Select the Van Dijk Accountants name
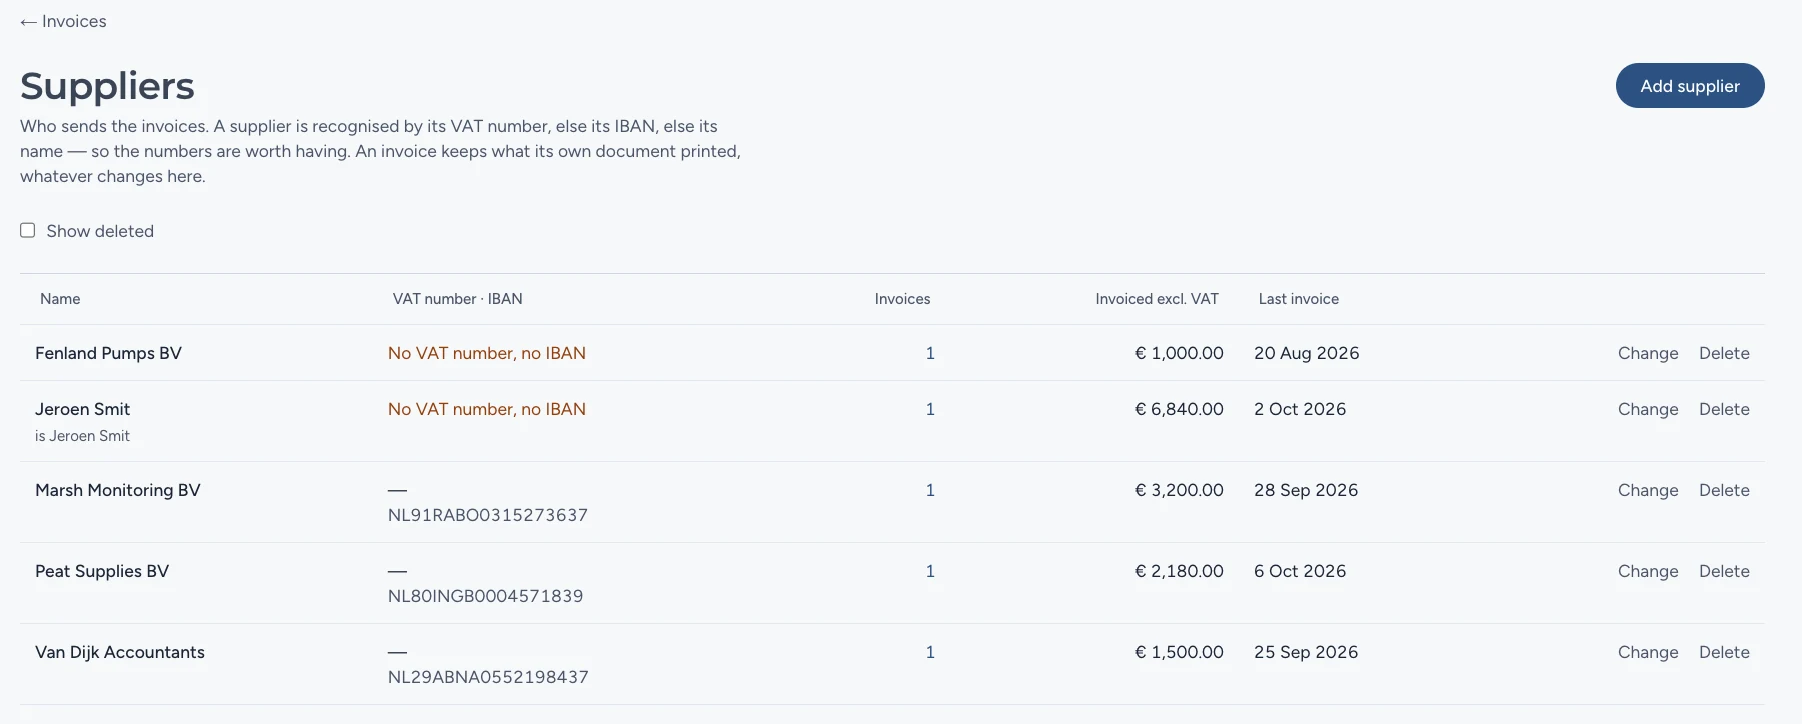The image size is (1802, 724). point(120,652)
